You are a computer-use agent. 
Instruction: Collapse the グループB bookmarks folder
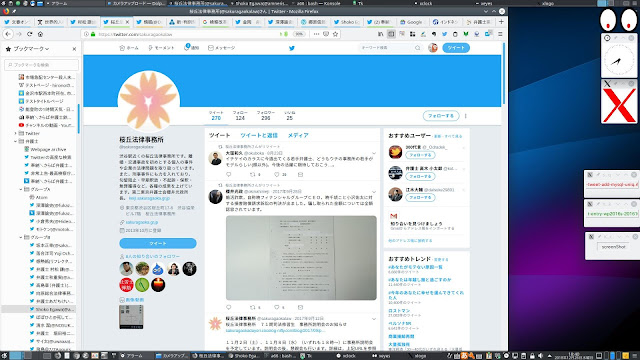click(21, 237)
